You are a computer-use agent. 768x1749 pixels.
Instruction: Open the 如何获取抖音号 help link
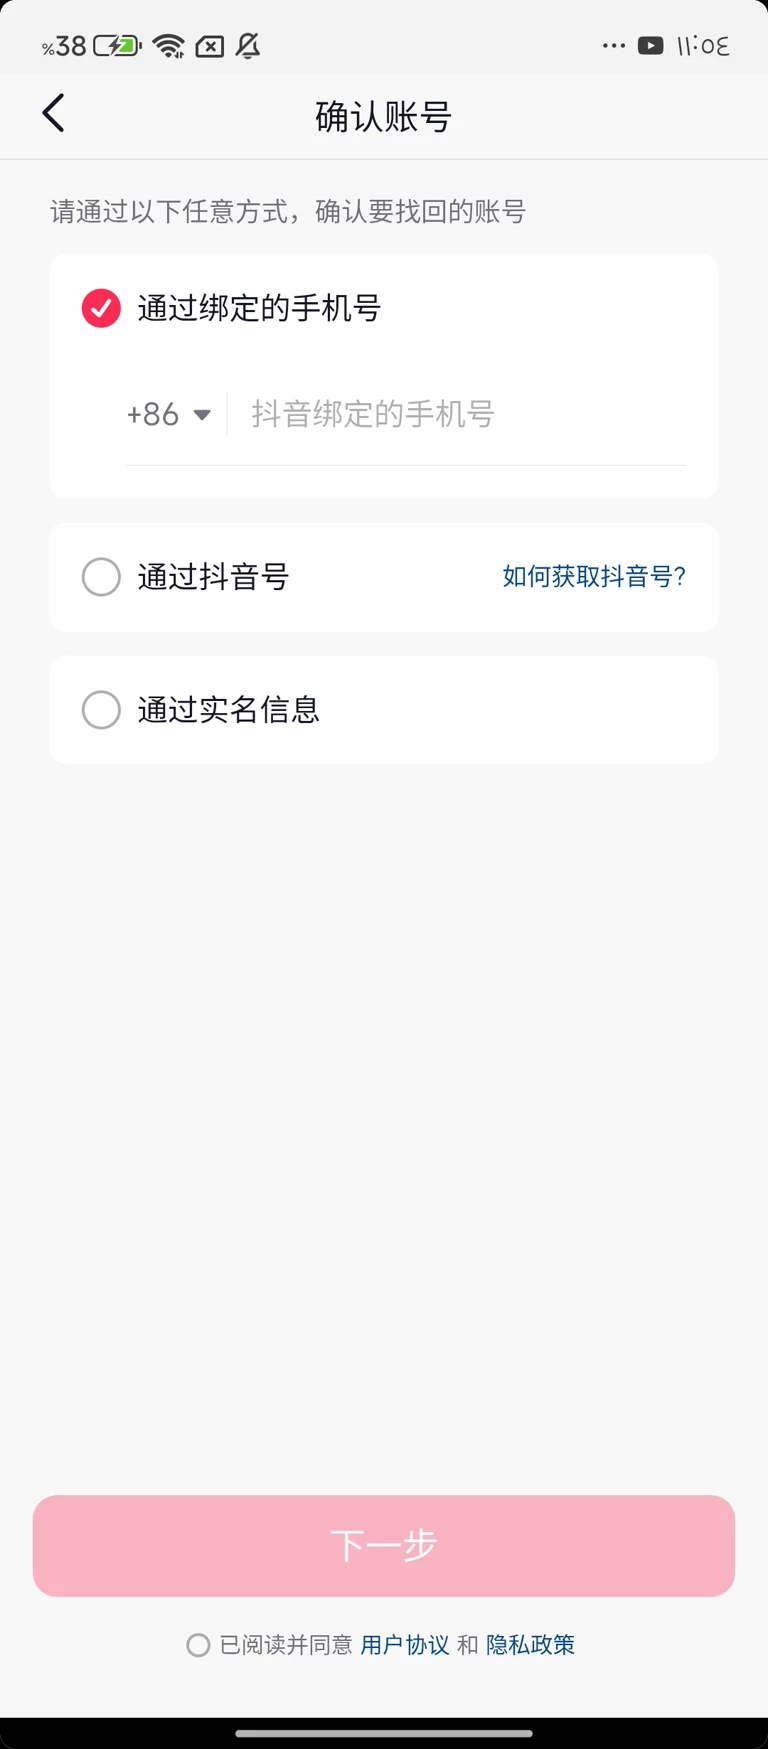click(594, 577)
